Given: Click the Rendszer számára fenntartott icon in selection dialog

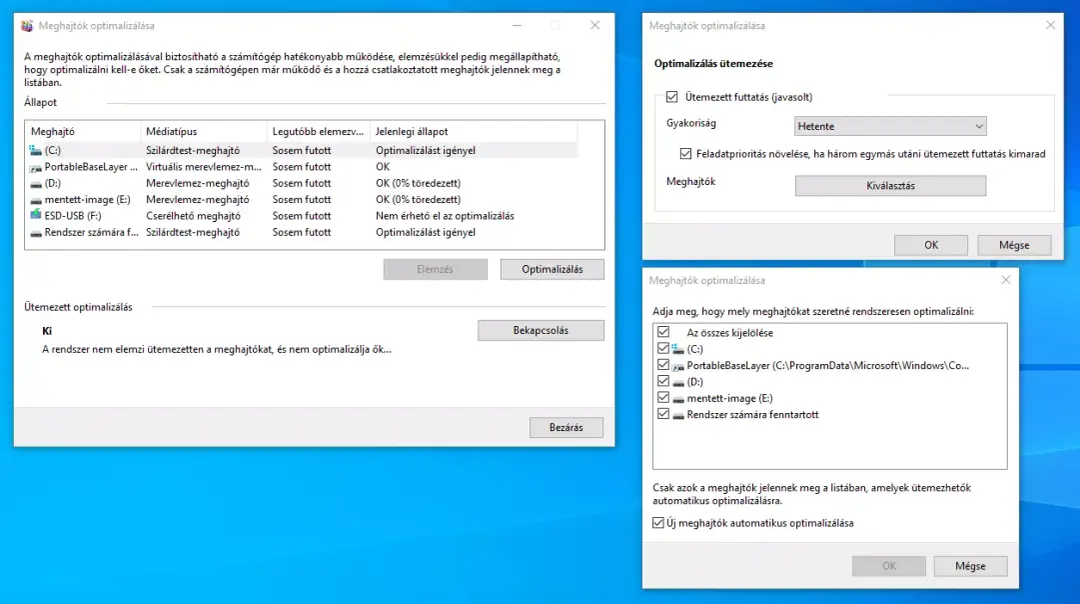Looking at the screenshot, I should point(678,415).
